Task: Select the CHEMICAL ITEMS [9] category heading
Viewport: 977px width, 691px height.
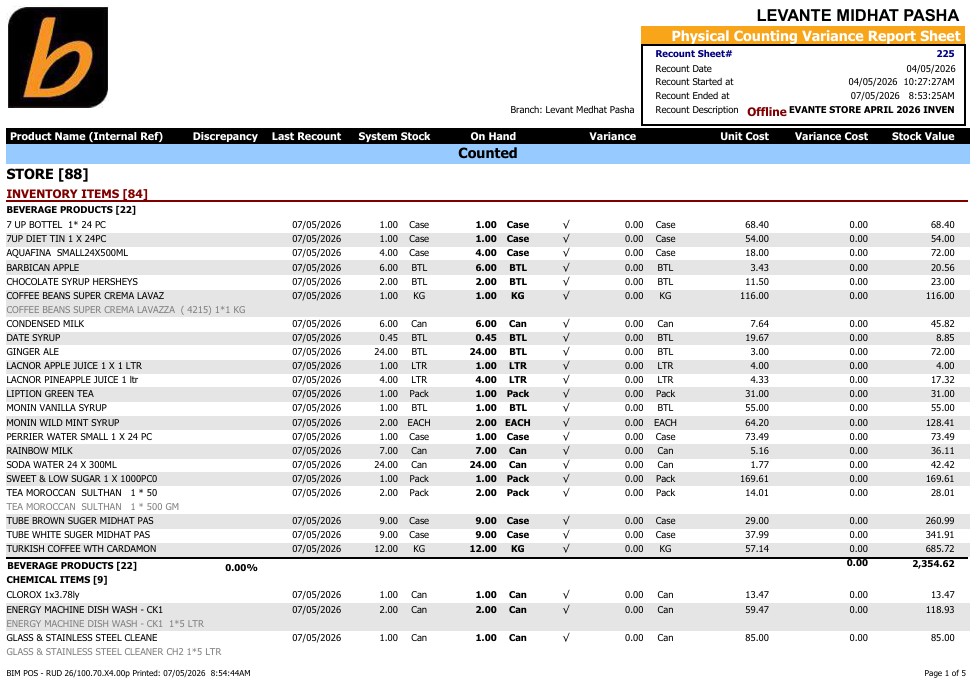Action: pos(57,579)
